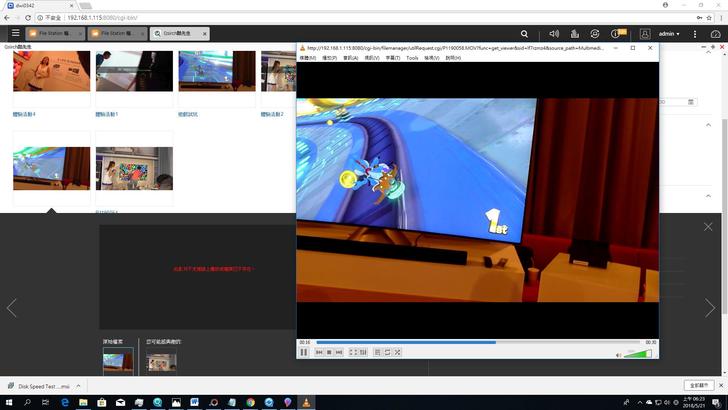Seek on the VLC playback progress bar
The height and width of the screenshot is (410, 728).
click(478, 342)
